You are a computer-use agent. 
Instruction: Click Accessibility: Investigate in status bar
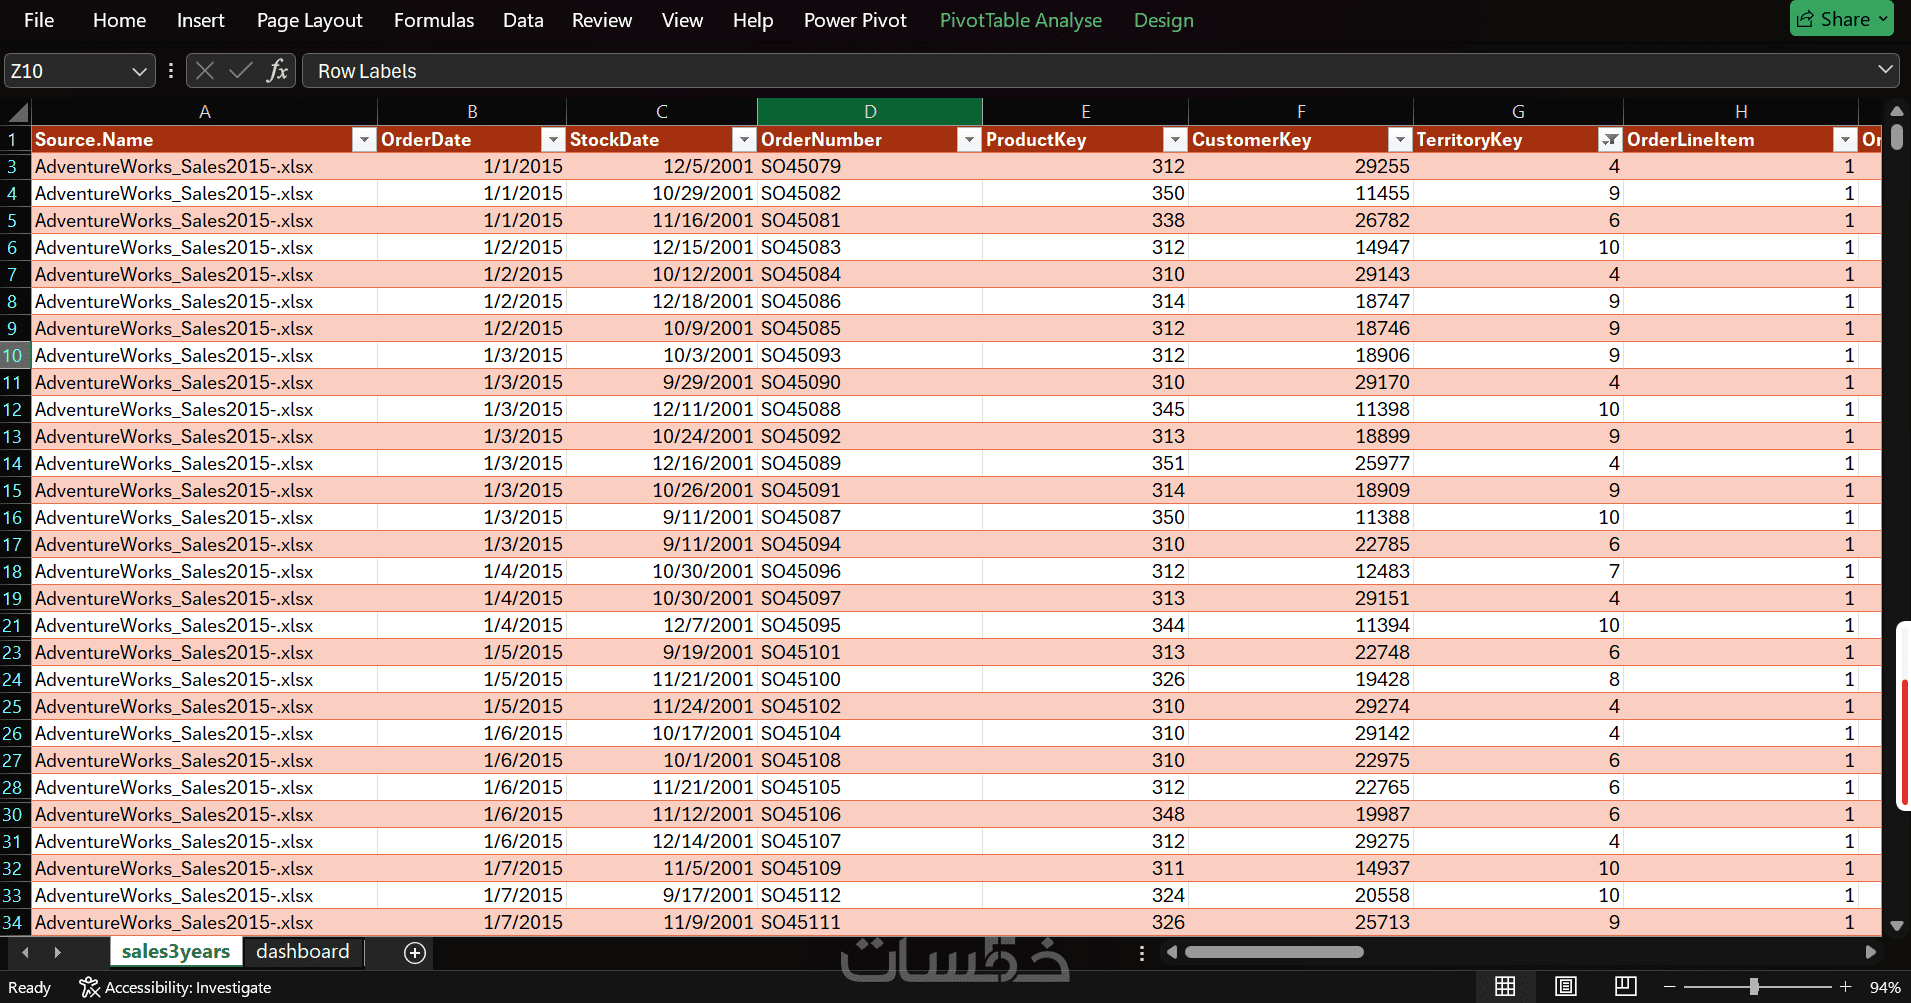click(x=176, y=987)
